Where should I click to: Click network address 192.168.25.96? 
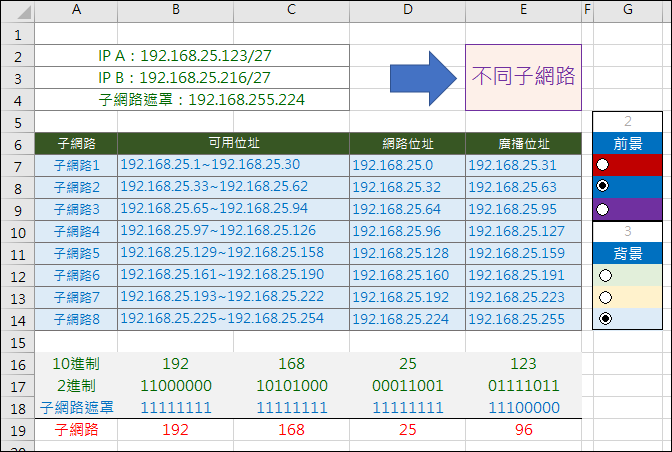coord(408,231)
